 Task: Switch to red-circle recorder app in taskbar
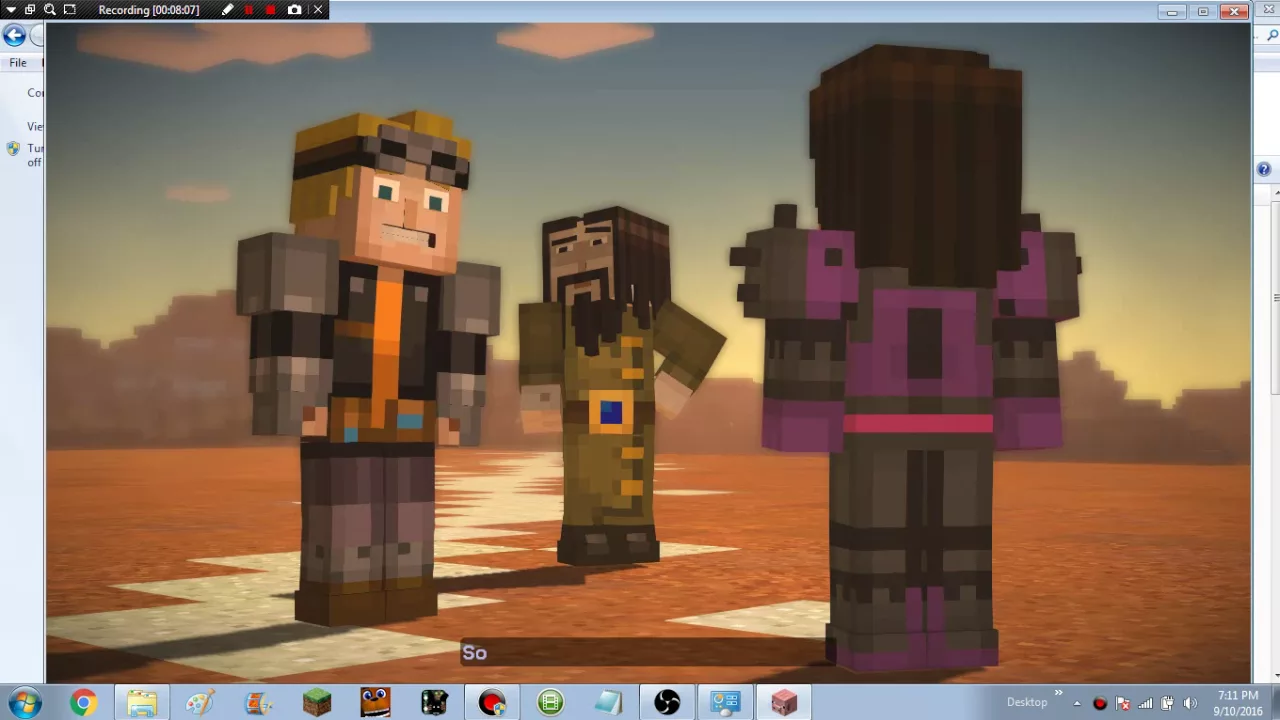tap(492, 703)
